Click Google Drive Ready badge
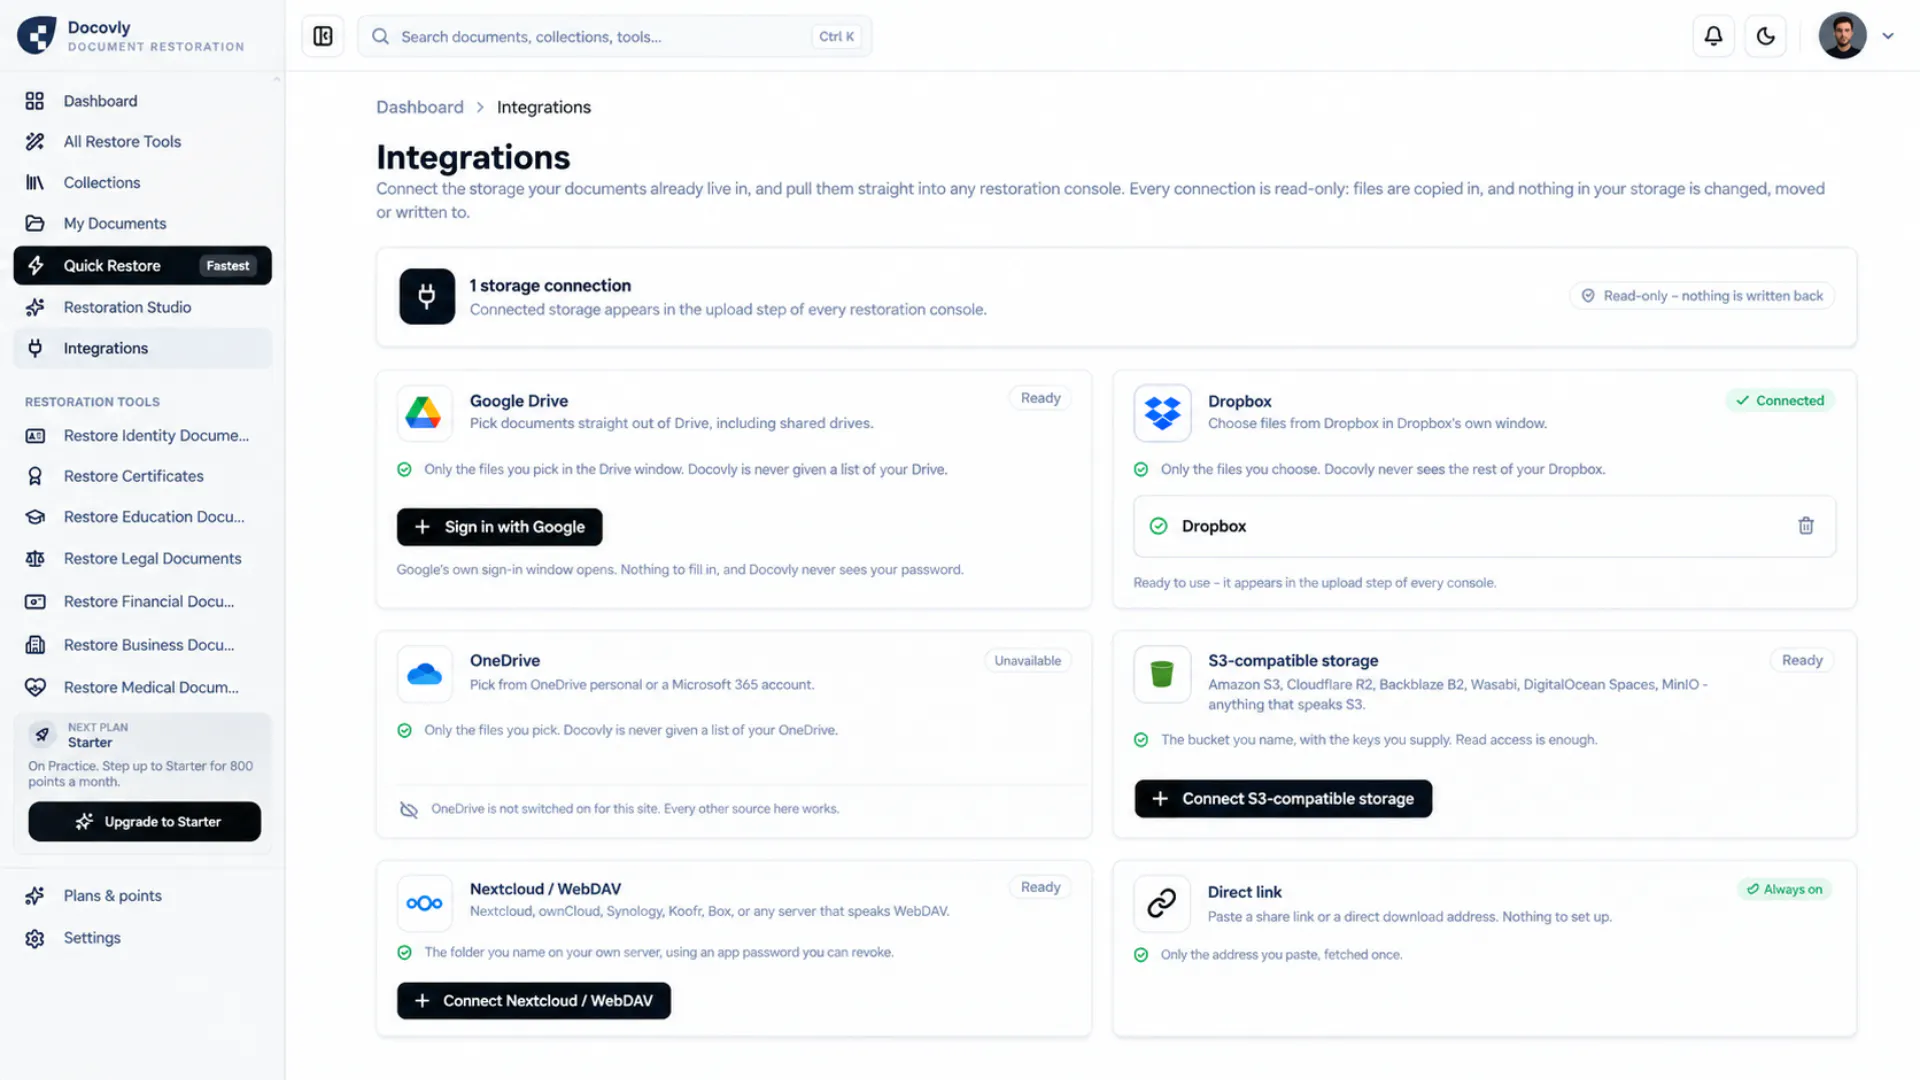 [1040, 399]
